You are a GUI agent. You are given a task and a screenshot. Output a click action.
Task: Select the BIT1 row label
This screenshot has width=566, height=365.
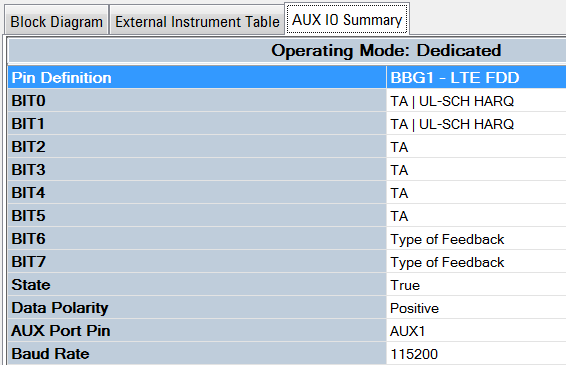(197, 124)
